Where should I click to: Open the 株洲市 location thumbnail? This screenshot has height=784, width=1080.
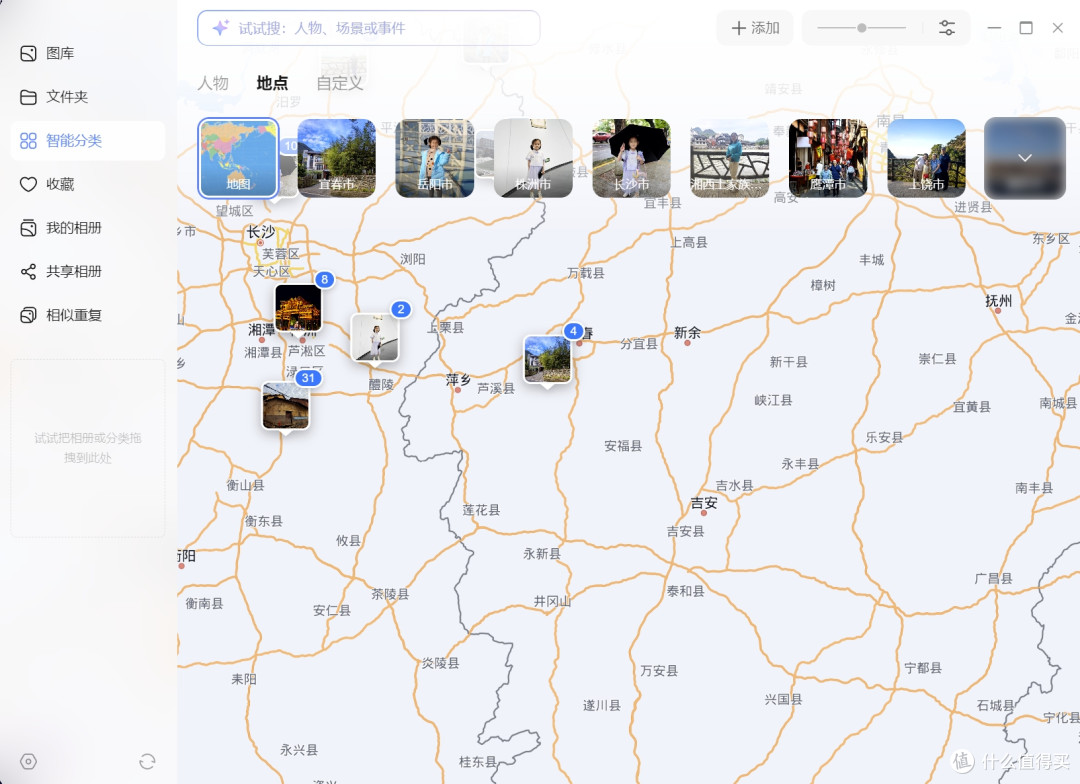pos(533,158)
